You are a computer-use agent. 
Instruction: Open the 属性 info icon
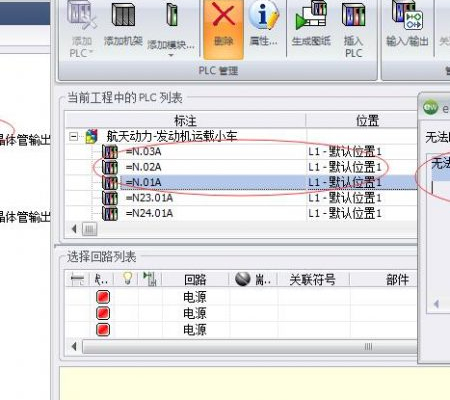click(263, 15)
